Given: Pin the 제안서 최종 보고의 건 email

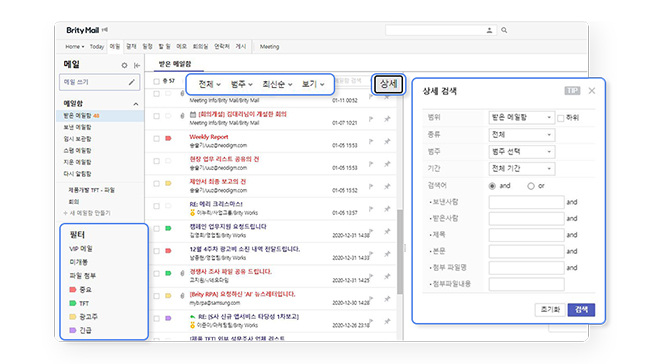Looking at the screenshot, I should click(x=387, y=186).
